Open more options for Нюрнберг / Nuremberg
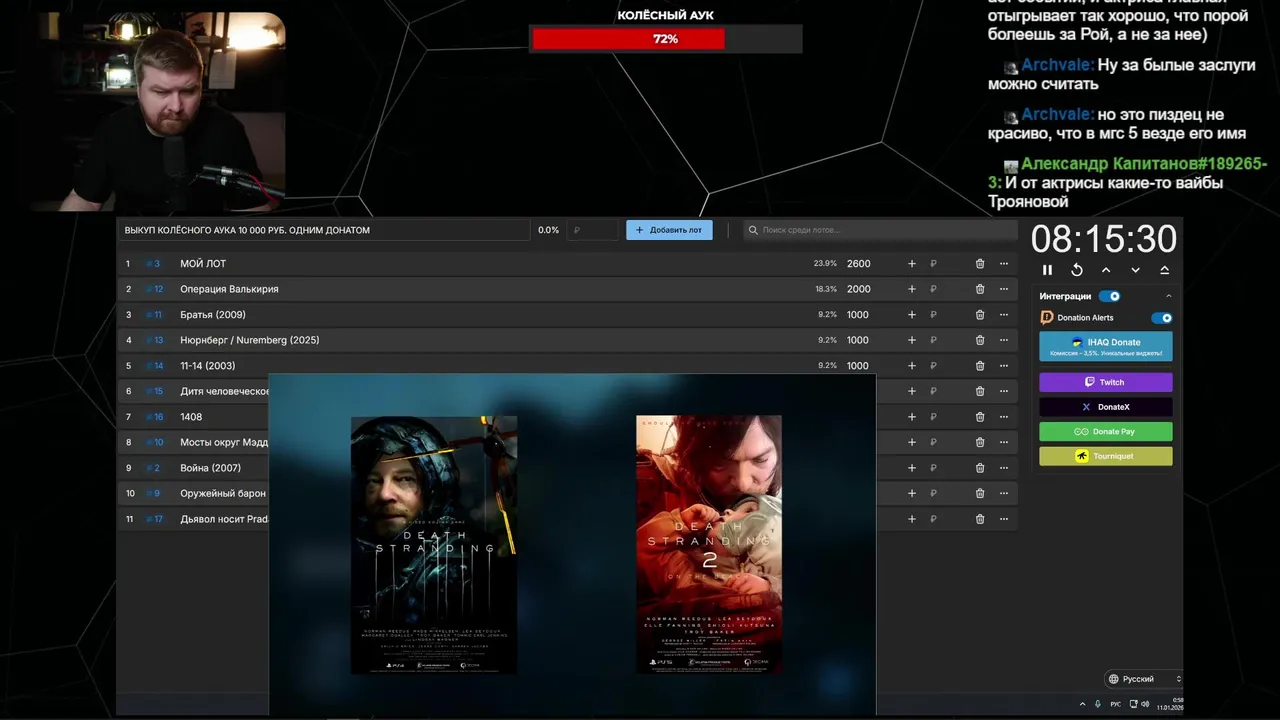Screen dimensions: 1280x720 (1004, 340)
